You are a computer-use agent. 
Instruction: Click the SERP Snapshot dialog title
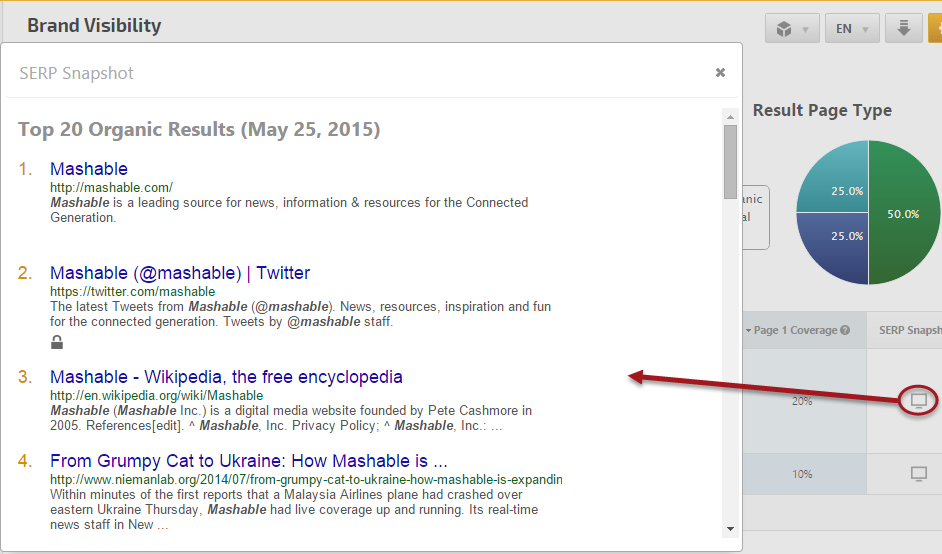tap(76, 73)
